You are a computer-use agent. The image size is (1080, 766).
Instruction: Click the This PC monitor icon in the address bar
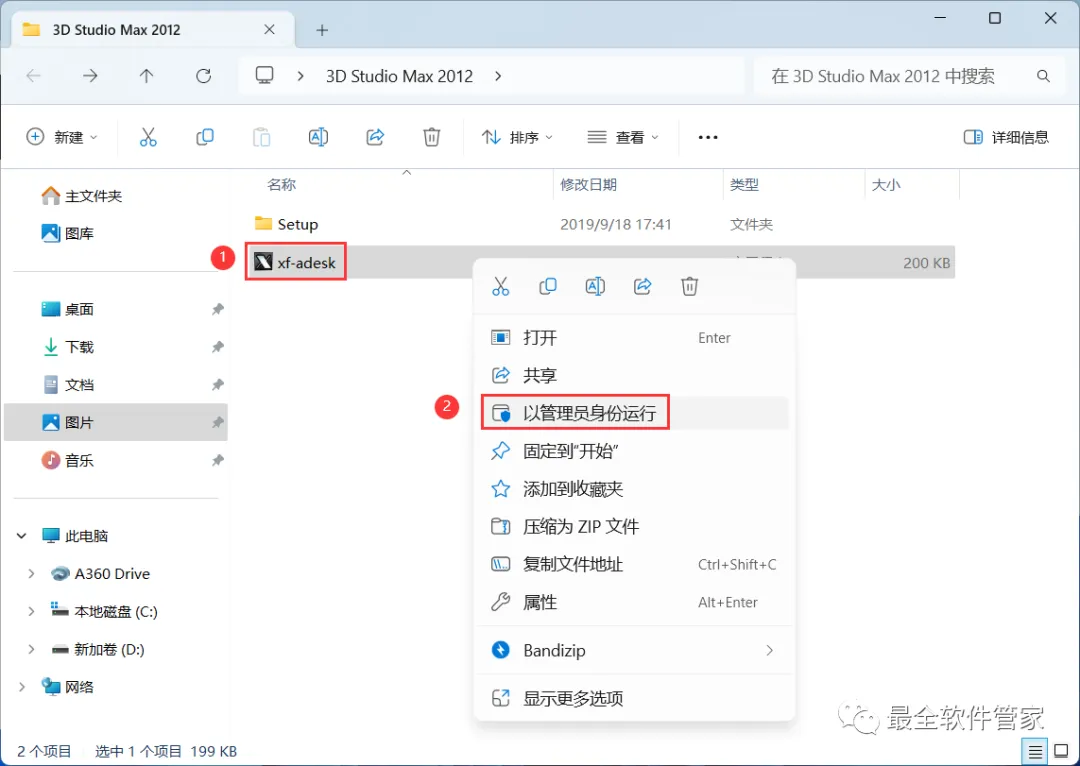point(264,76)
